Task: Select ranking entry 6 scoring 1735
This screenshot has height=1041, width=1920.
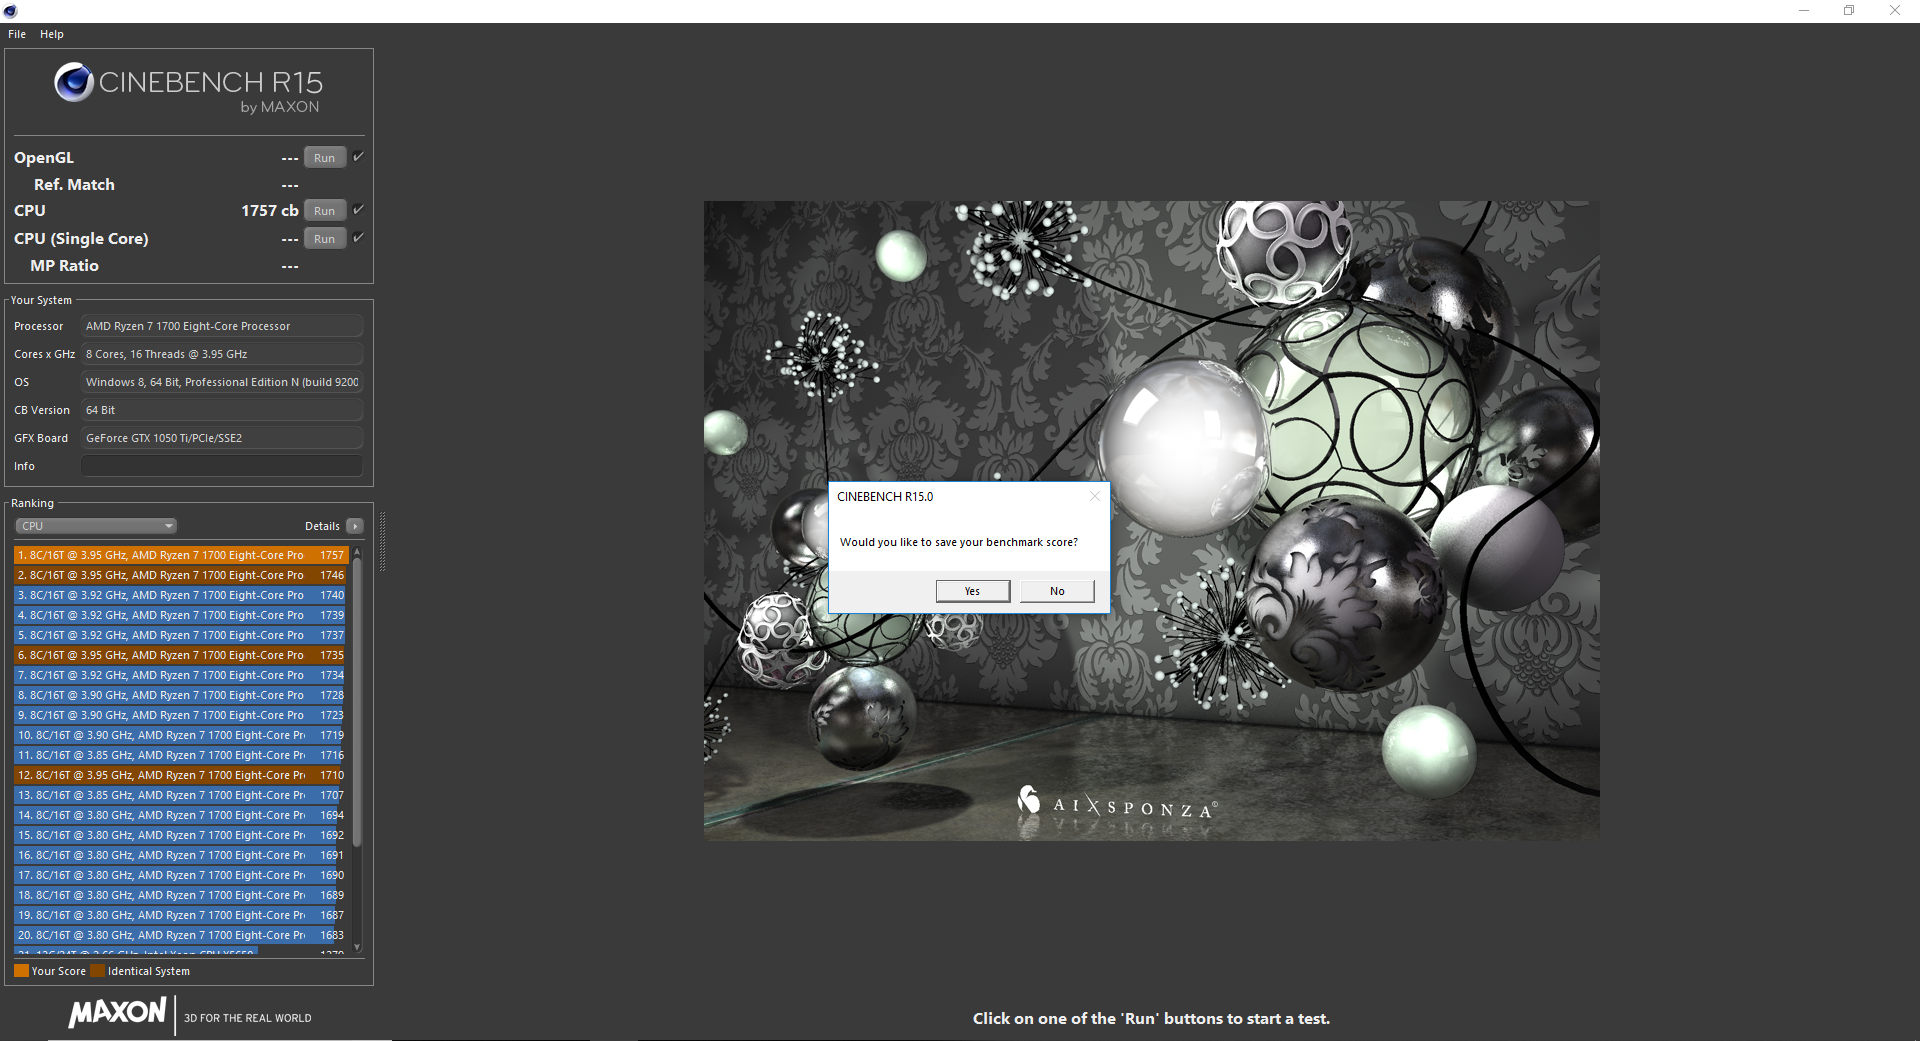Action: 180,655
